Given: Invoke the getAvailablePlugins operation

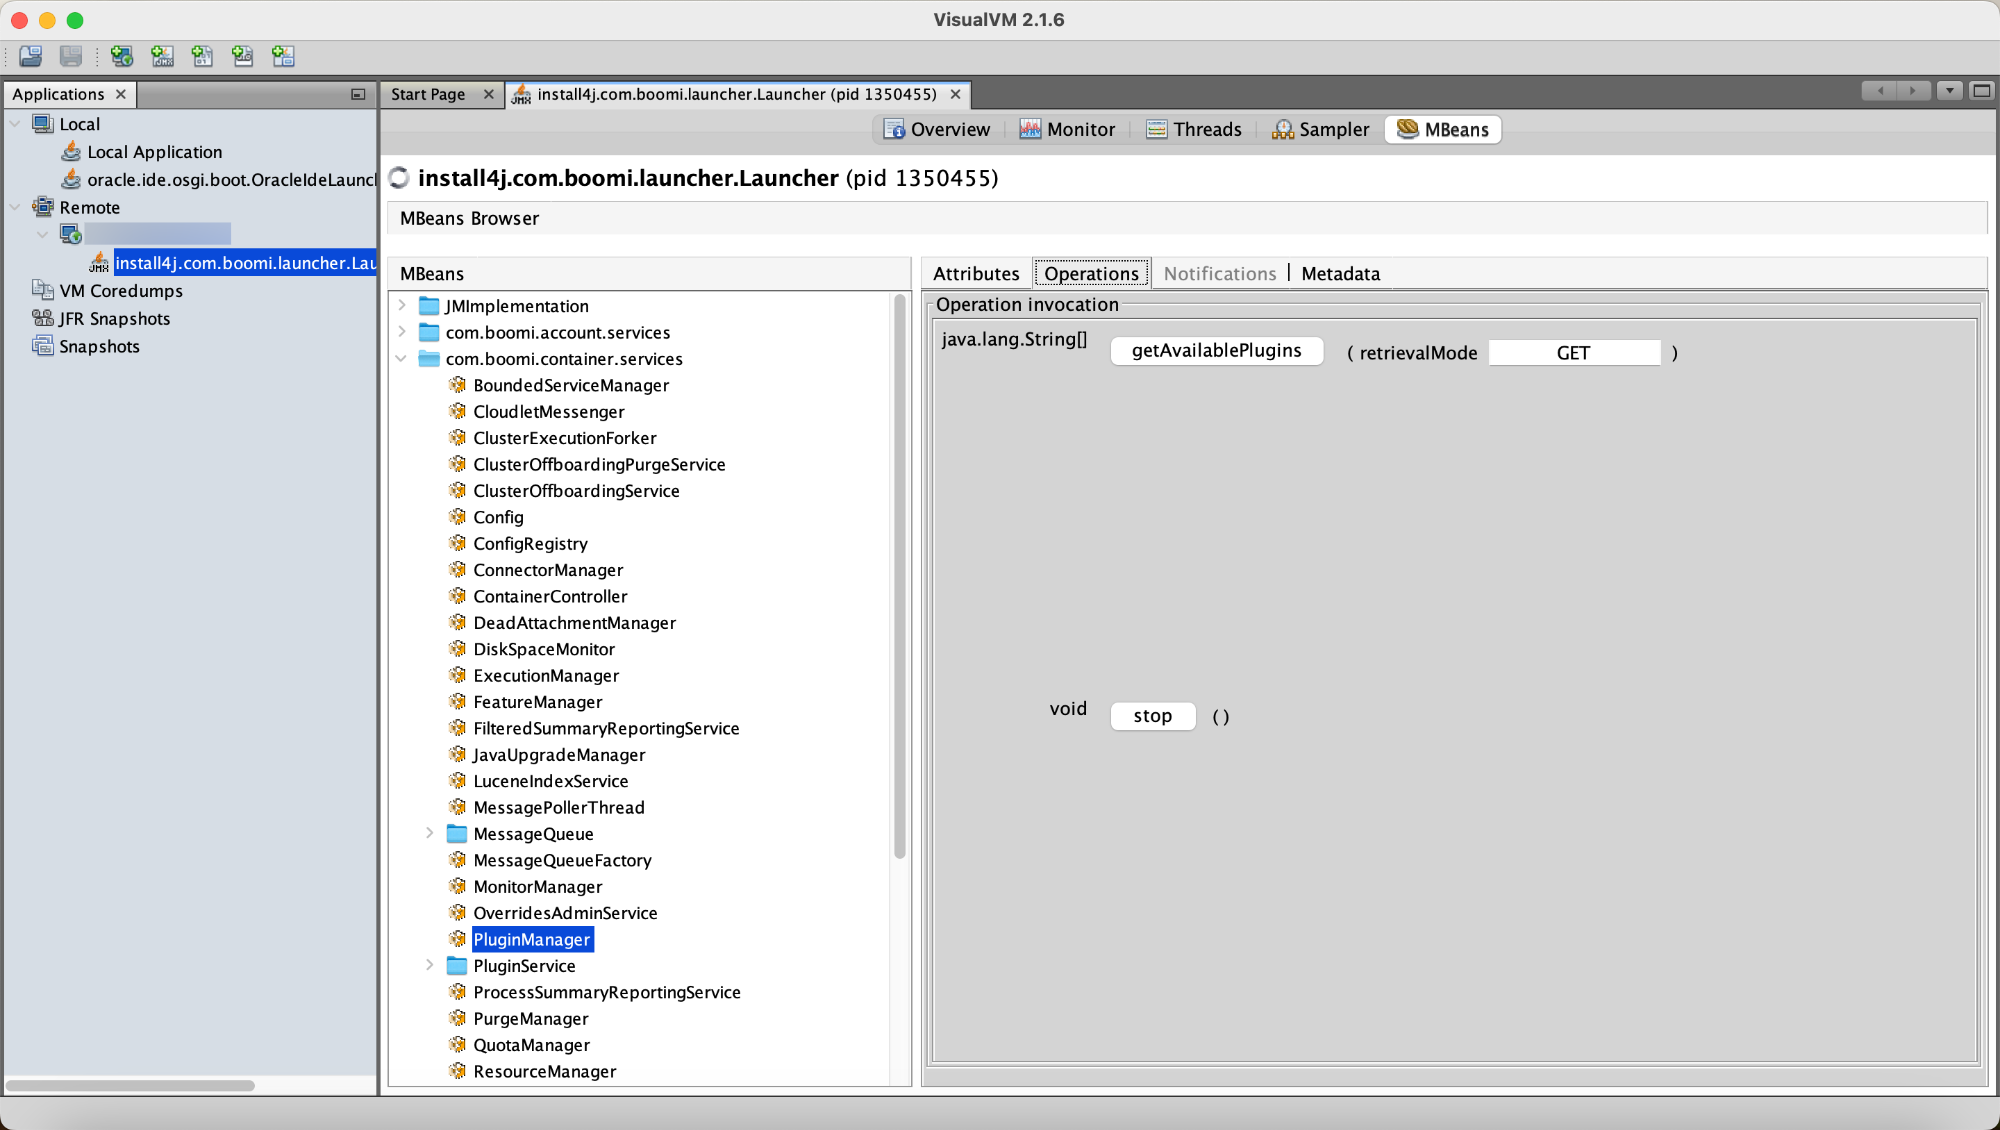Looking at the screenshot, I should click(1216, 351).
